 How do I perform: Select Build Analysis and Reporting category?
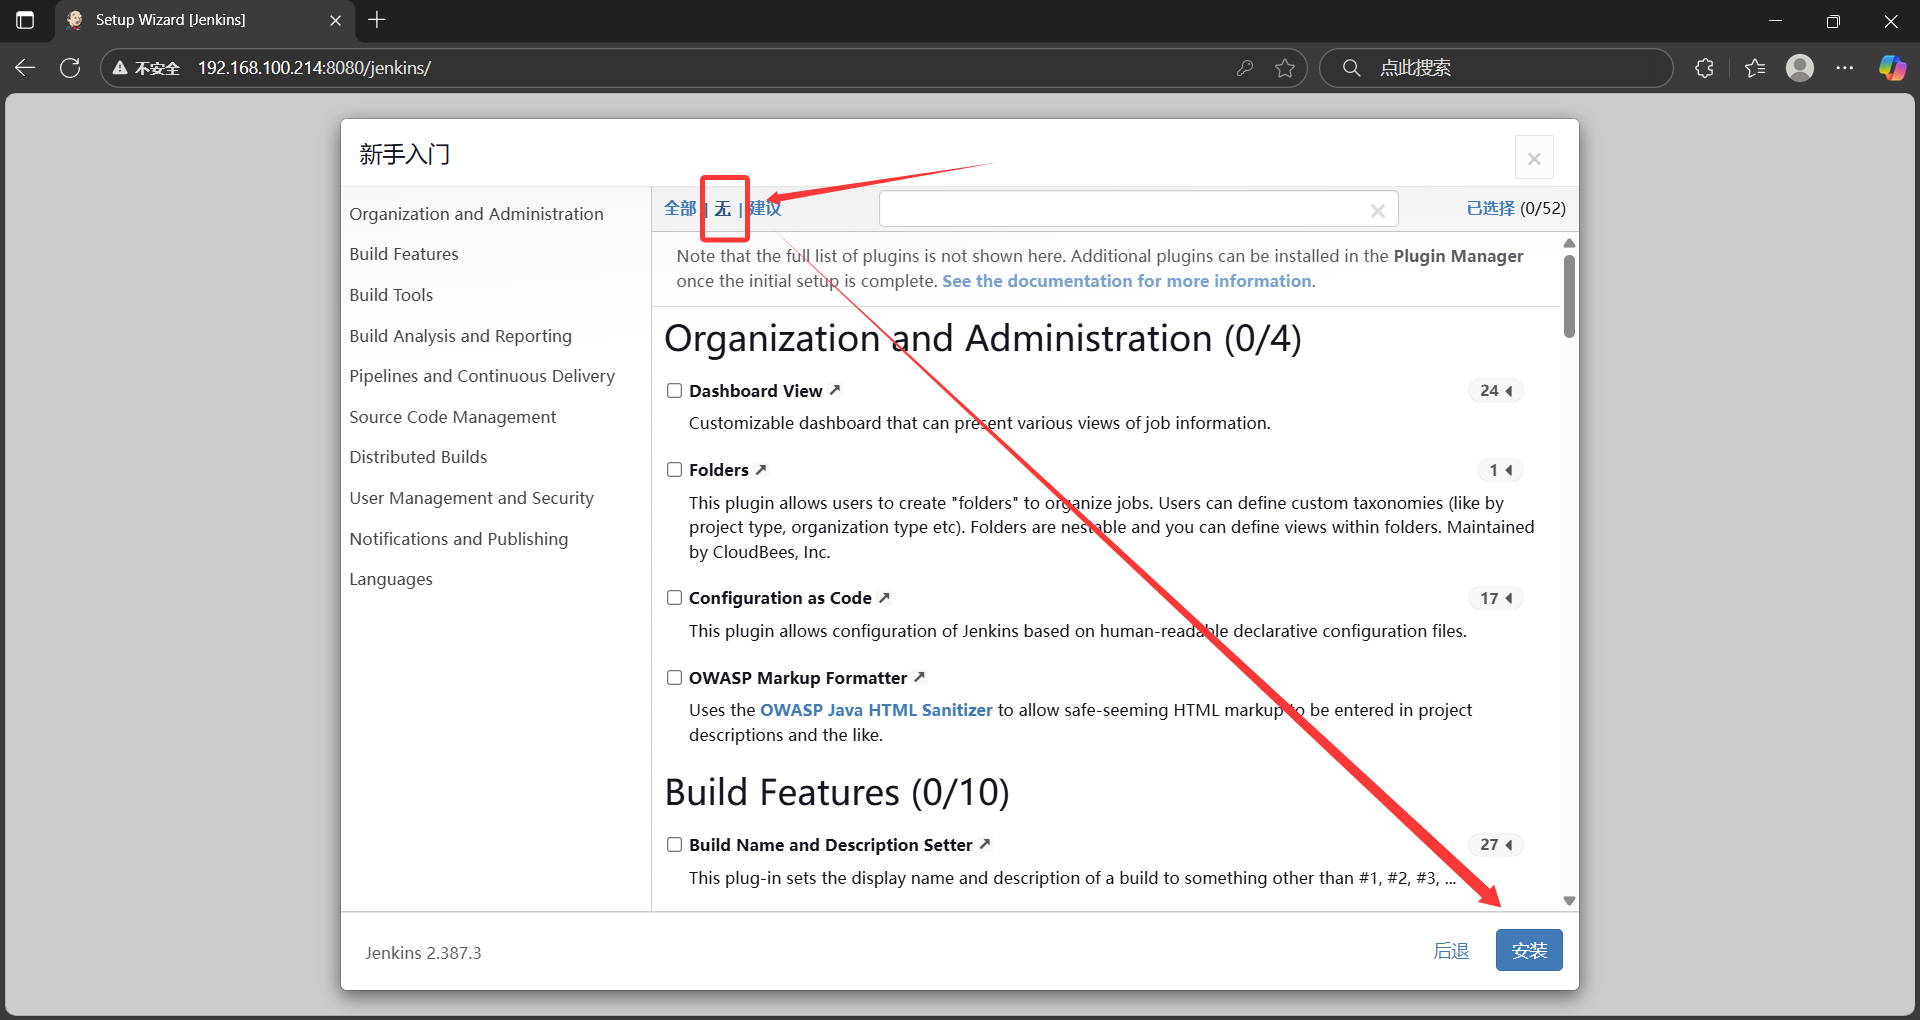pos(460,336)
